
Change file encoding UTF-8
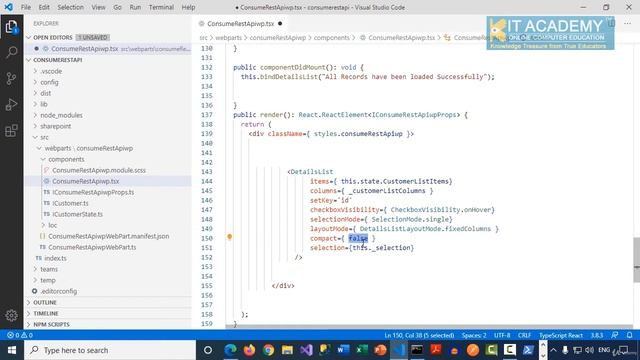click(502, 335)
